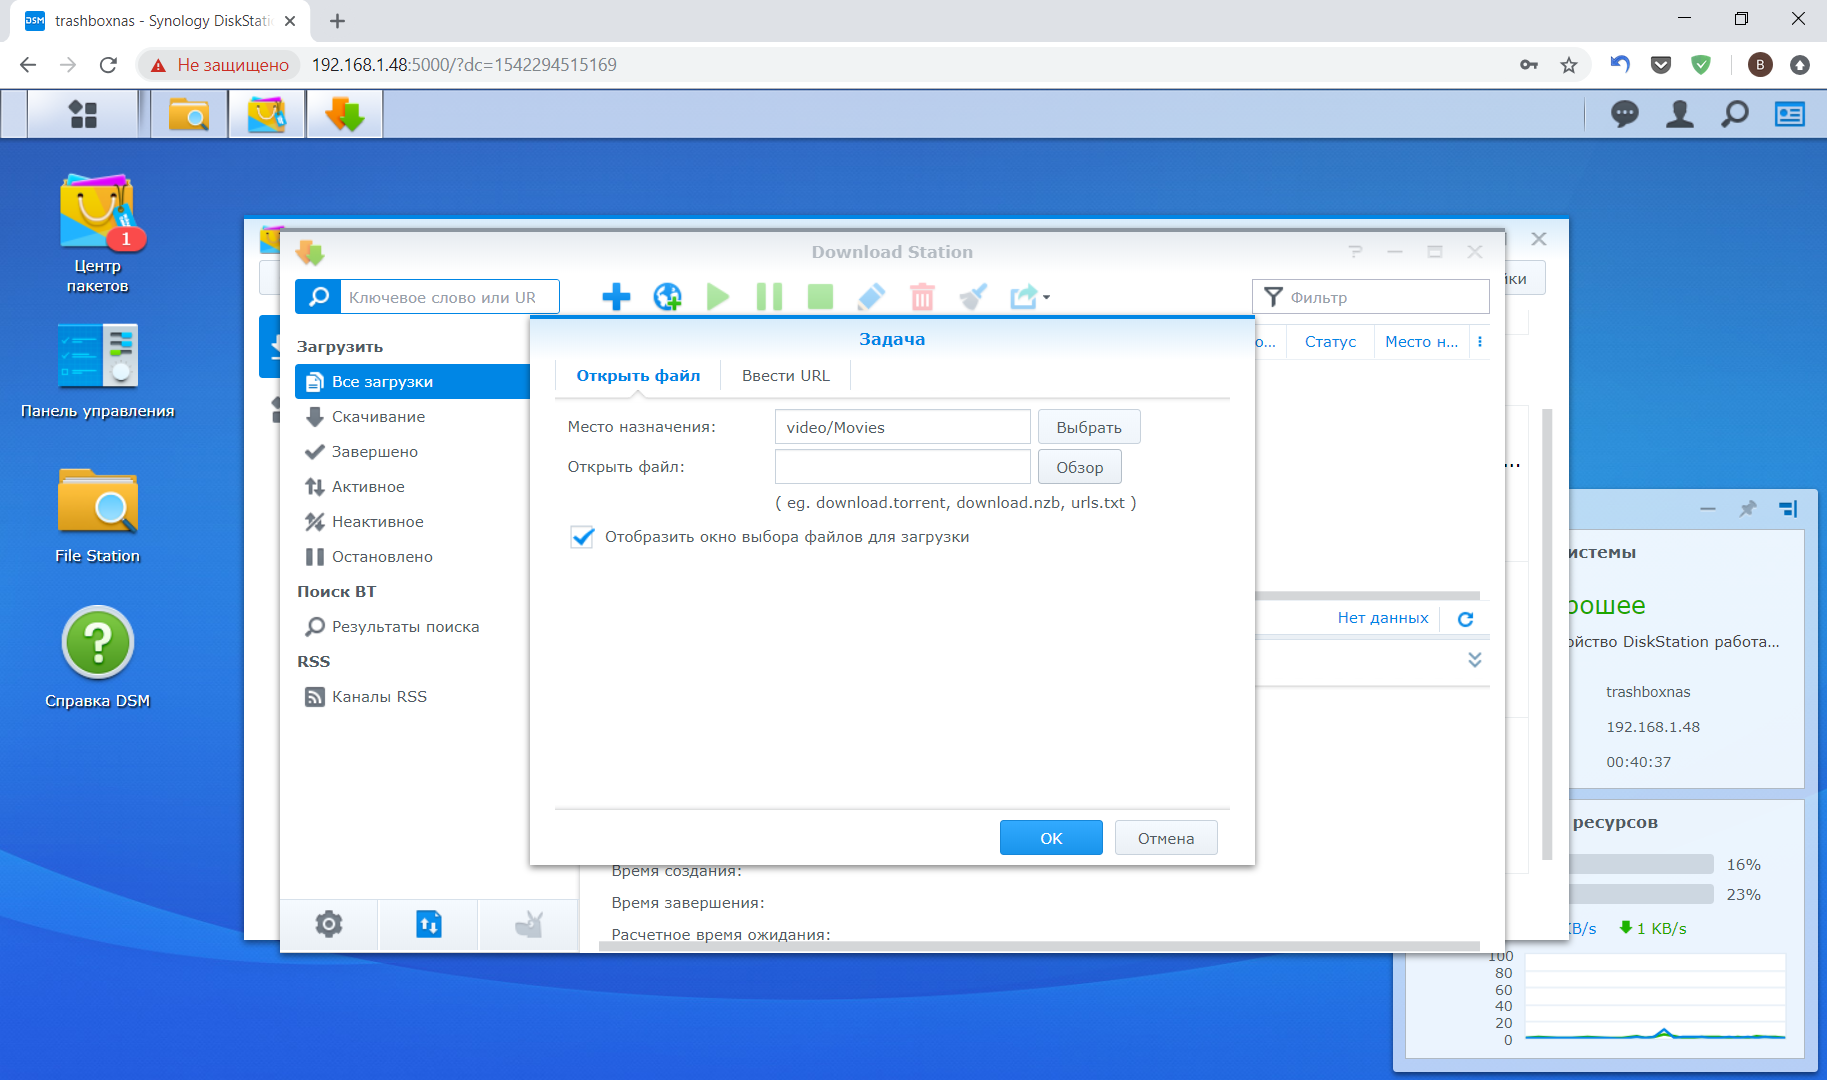Click the Ключевое слово search field
This screenshot has width=1827, height=1080.
[449, 297]
